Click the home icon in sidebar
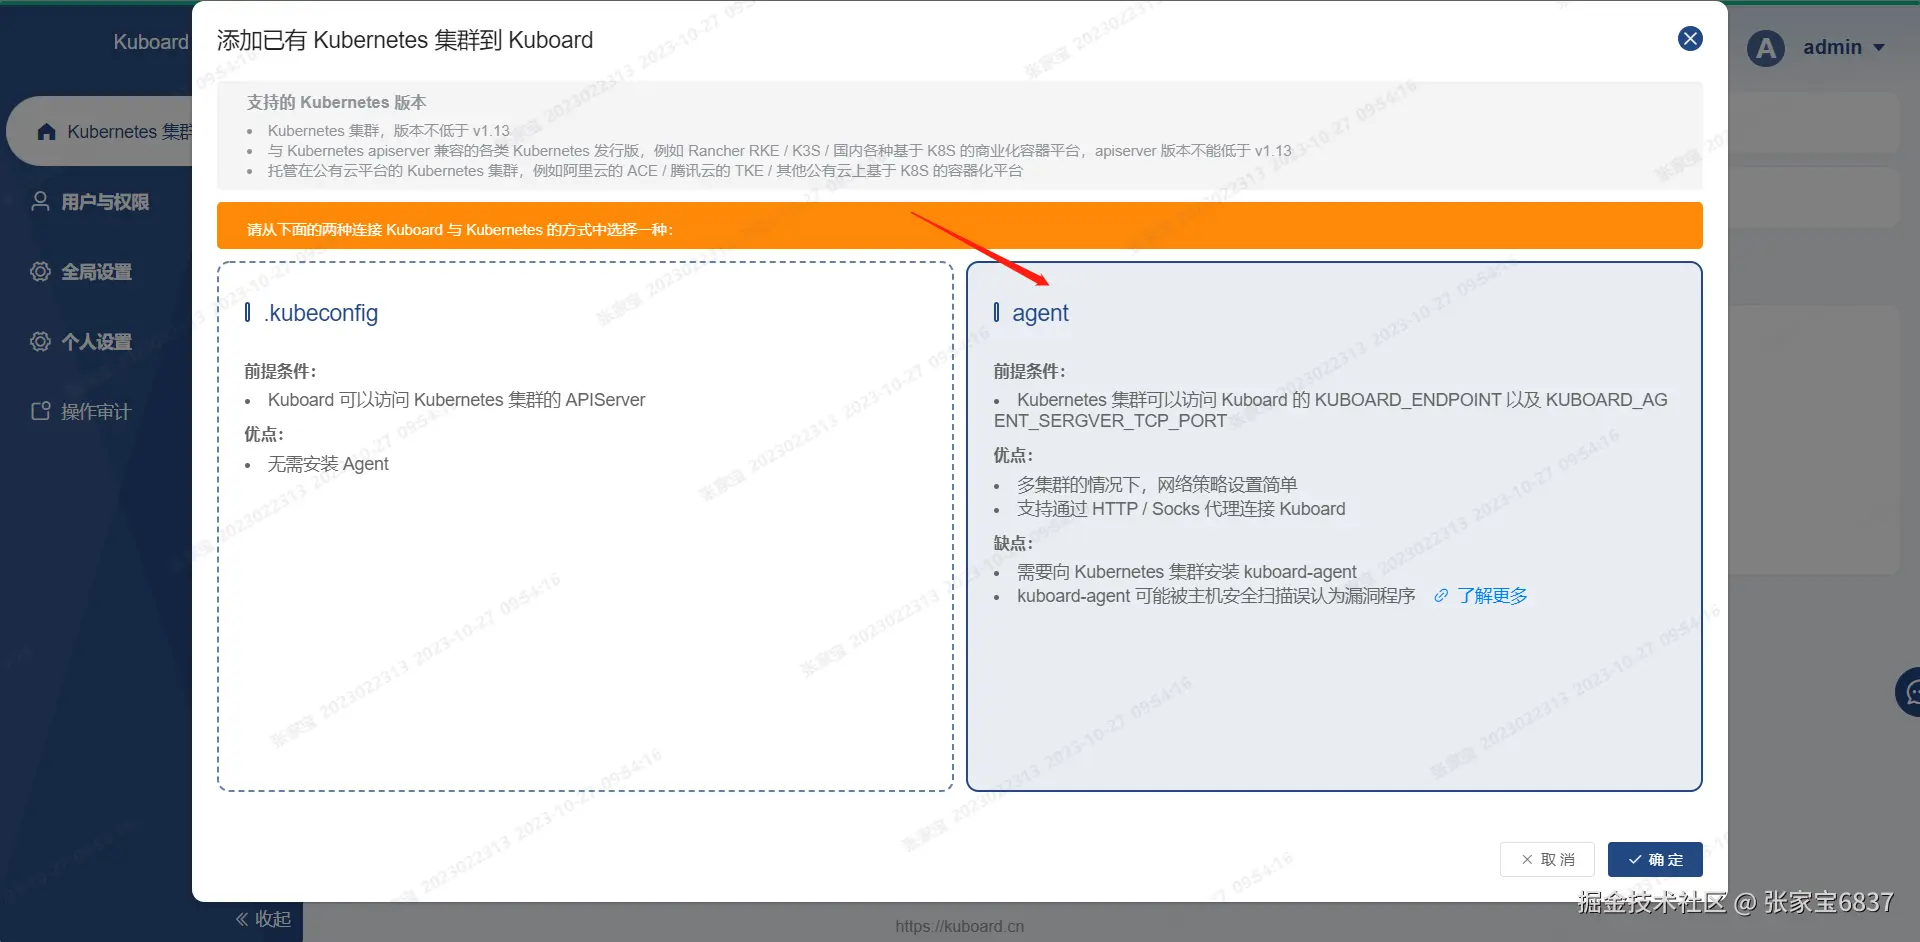 46,131
